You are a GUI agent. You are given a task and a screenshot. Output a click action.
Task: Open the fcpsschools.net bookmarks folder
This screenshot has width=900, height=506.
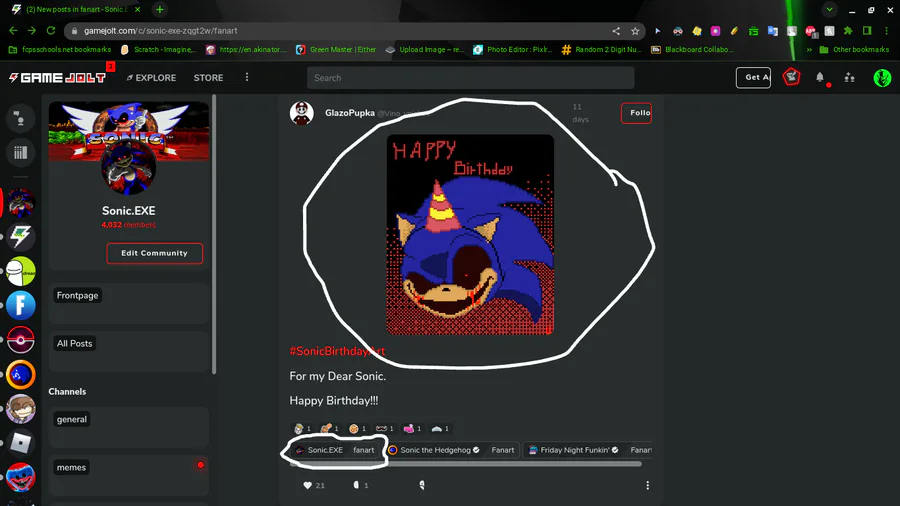[60, 50]
